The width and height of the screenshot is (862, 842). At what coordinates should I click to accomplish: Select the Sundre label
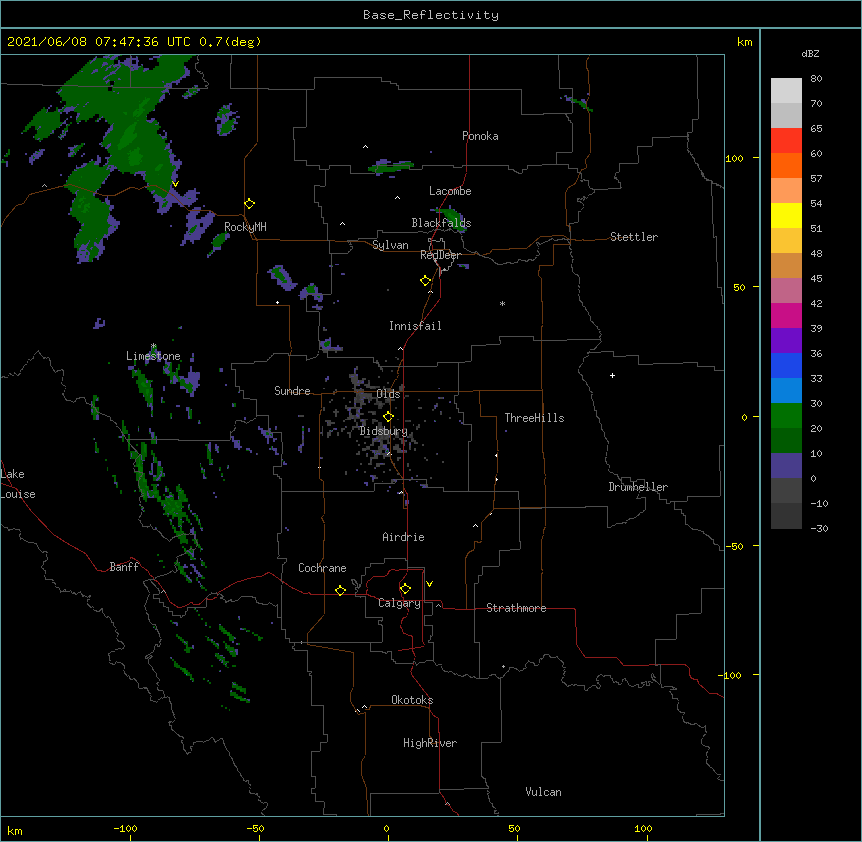point(292,391)
